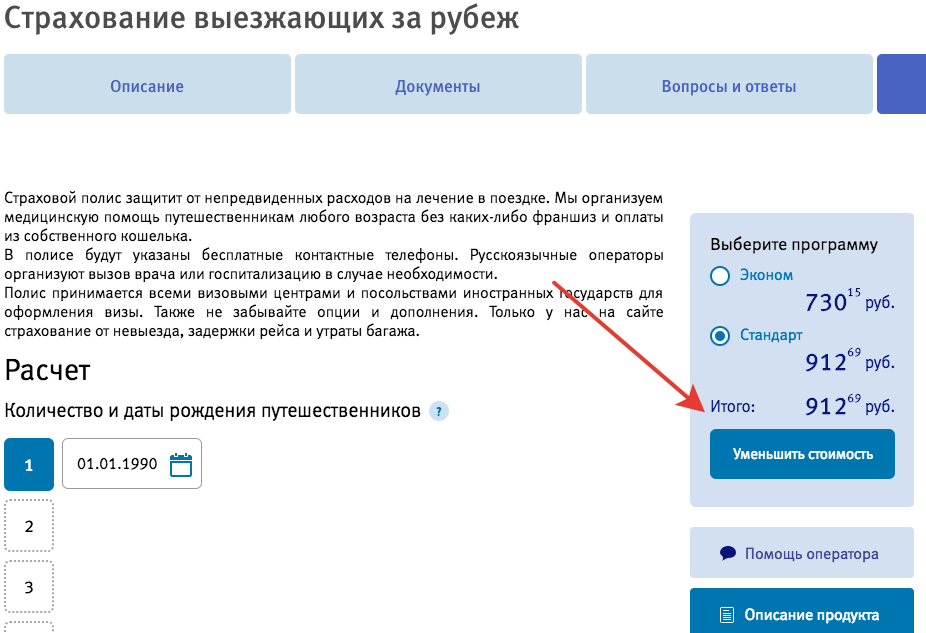The height and width of the screenshot is (633, 926).
Task: Click the Уменьшить стоимость button
Action: 801,453
